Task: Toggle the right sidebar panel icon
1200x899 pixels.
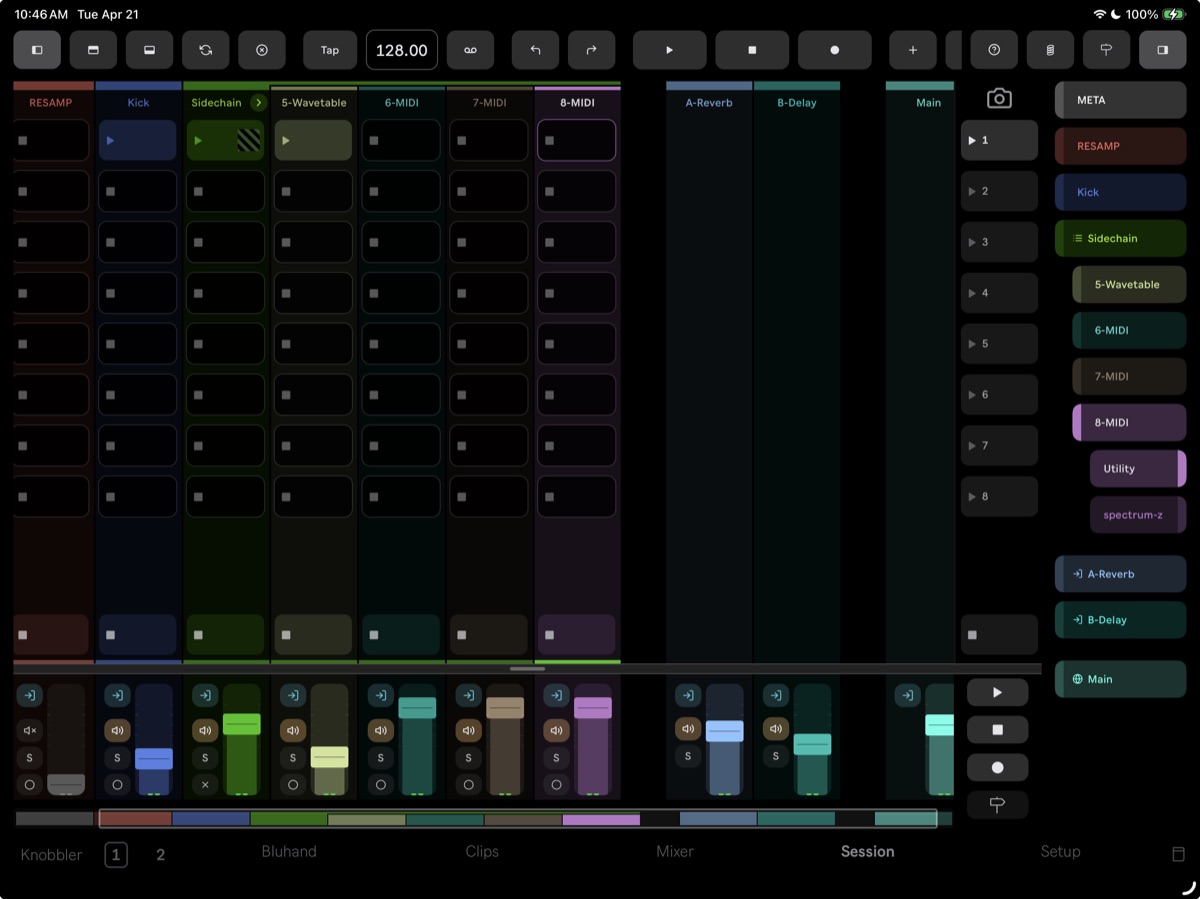Action: point(1162,50)
